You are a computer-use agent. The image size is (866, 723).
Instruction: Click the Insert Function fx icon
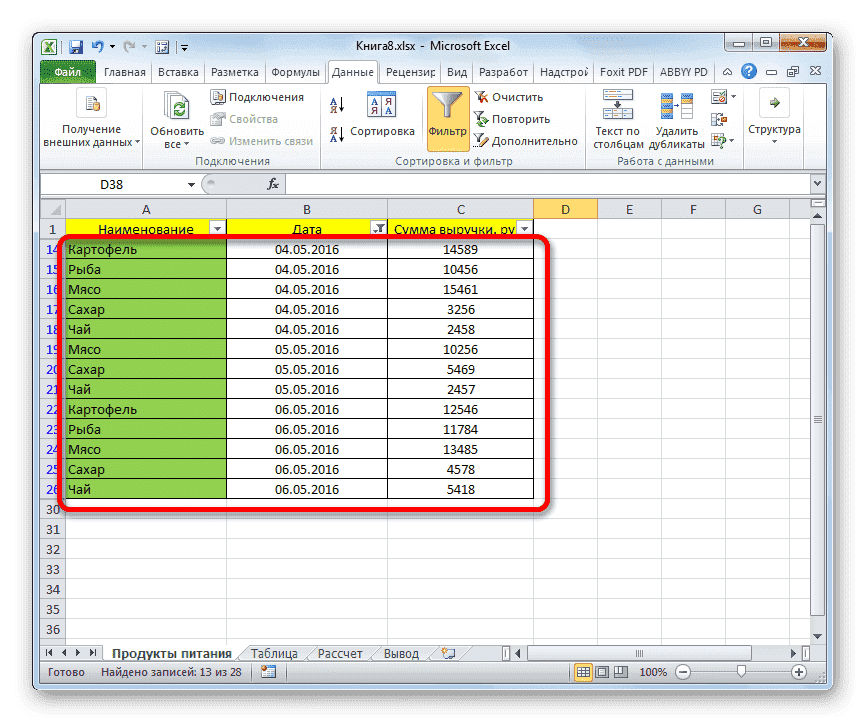[x=272, y=184]
